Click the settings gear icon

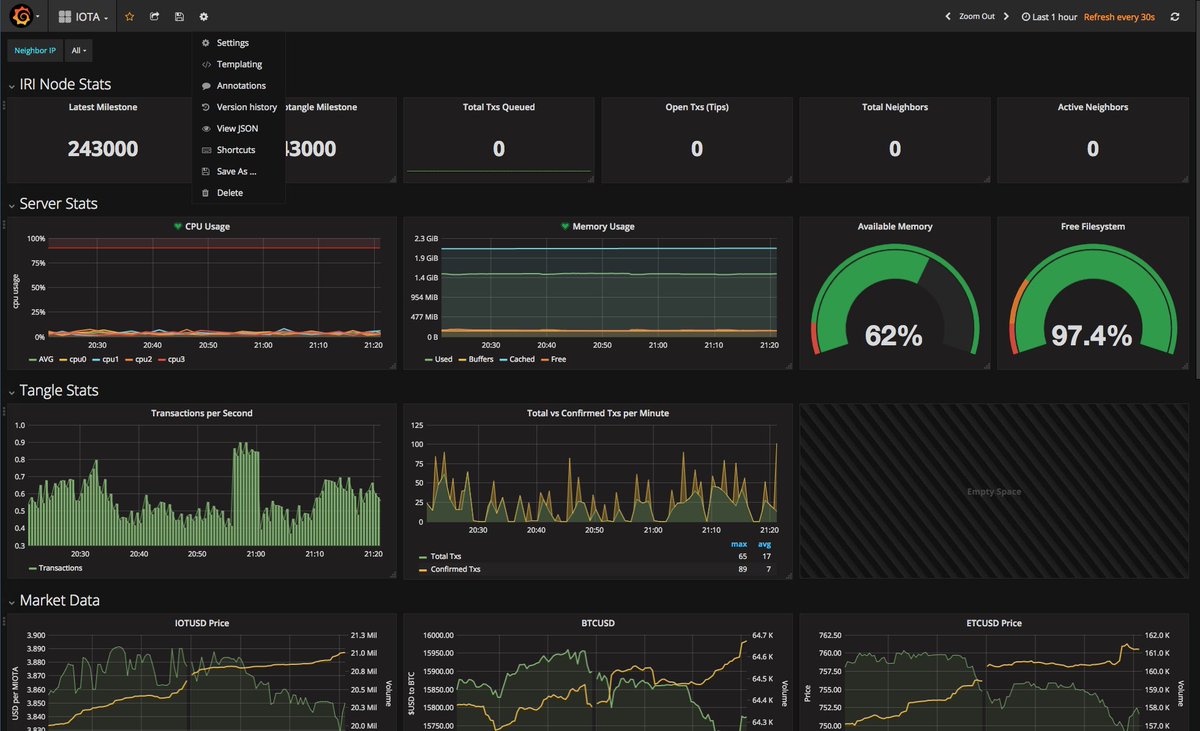[204, 16]
